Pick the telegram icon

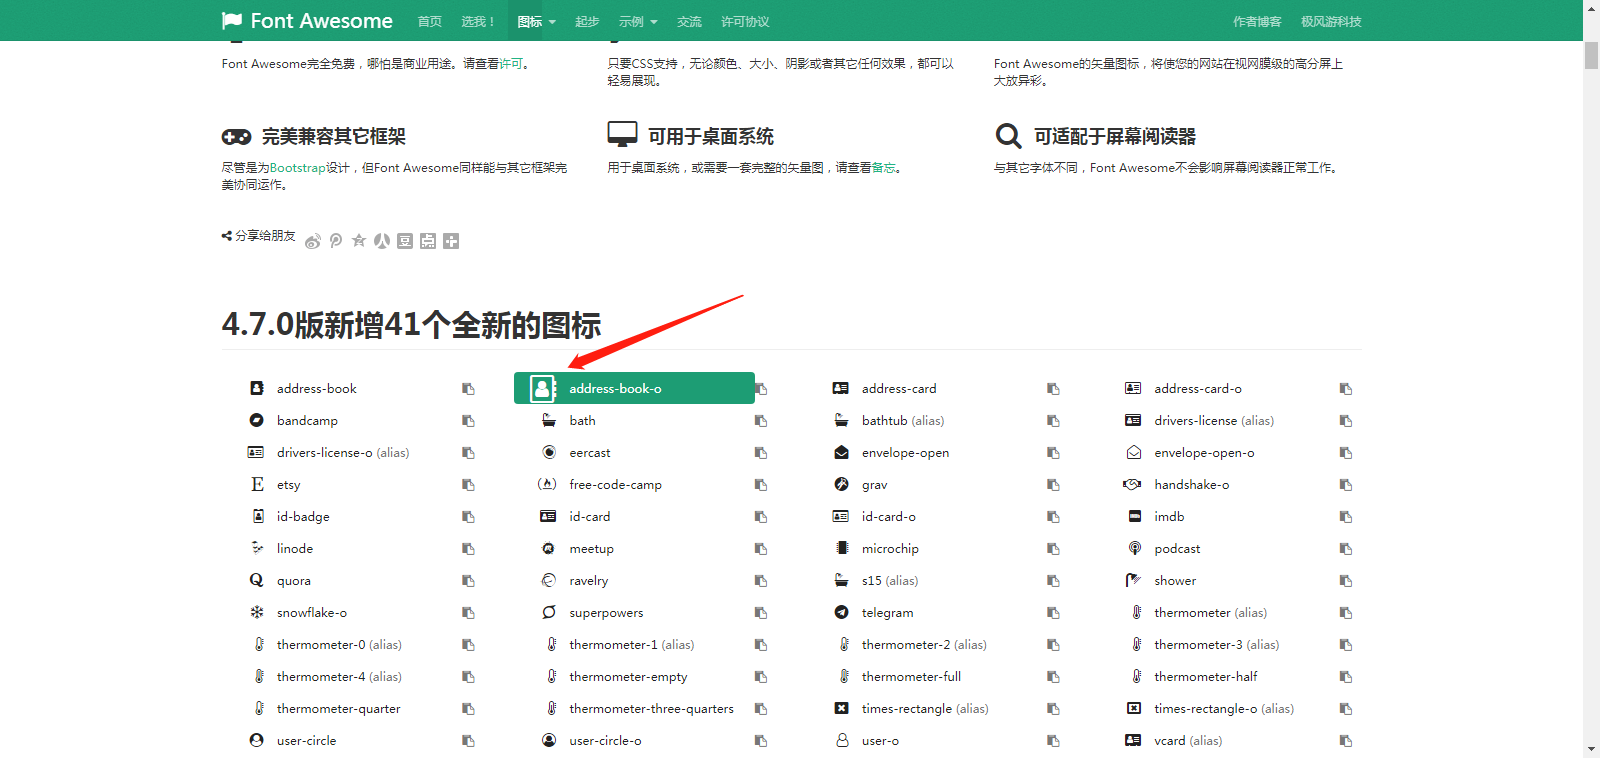(841, 612)
